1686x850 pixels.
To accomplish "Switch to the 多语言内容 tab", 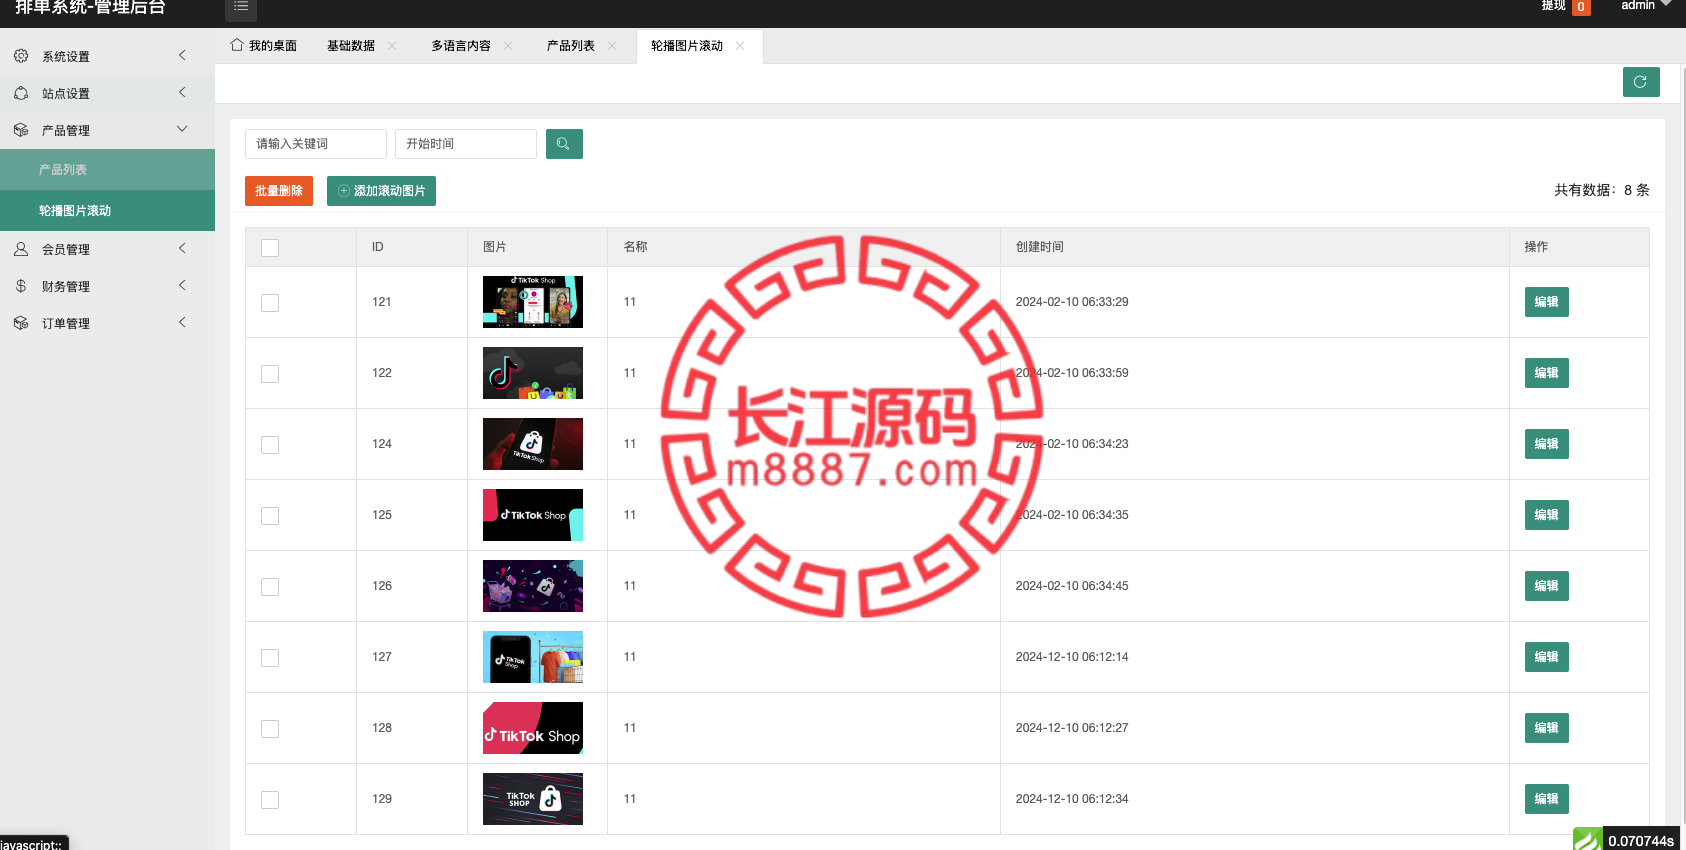I will [461, 46].
